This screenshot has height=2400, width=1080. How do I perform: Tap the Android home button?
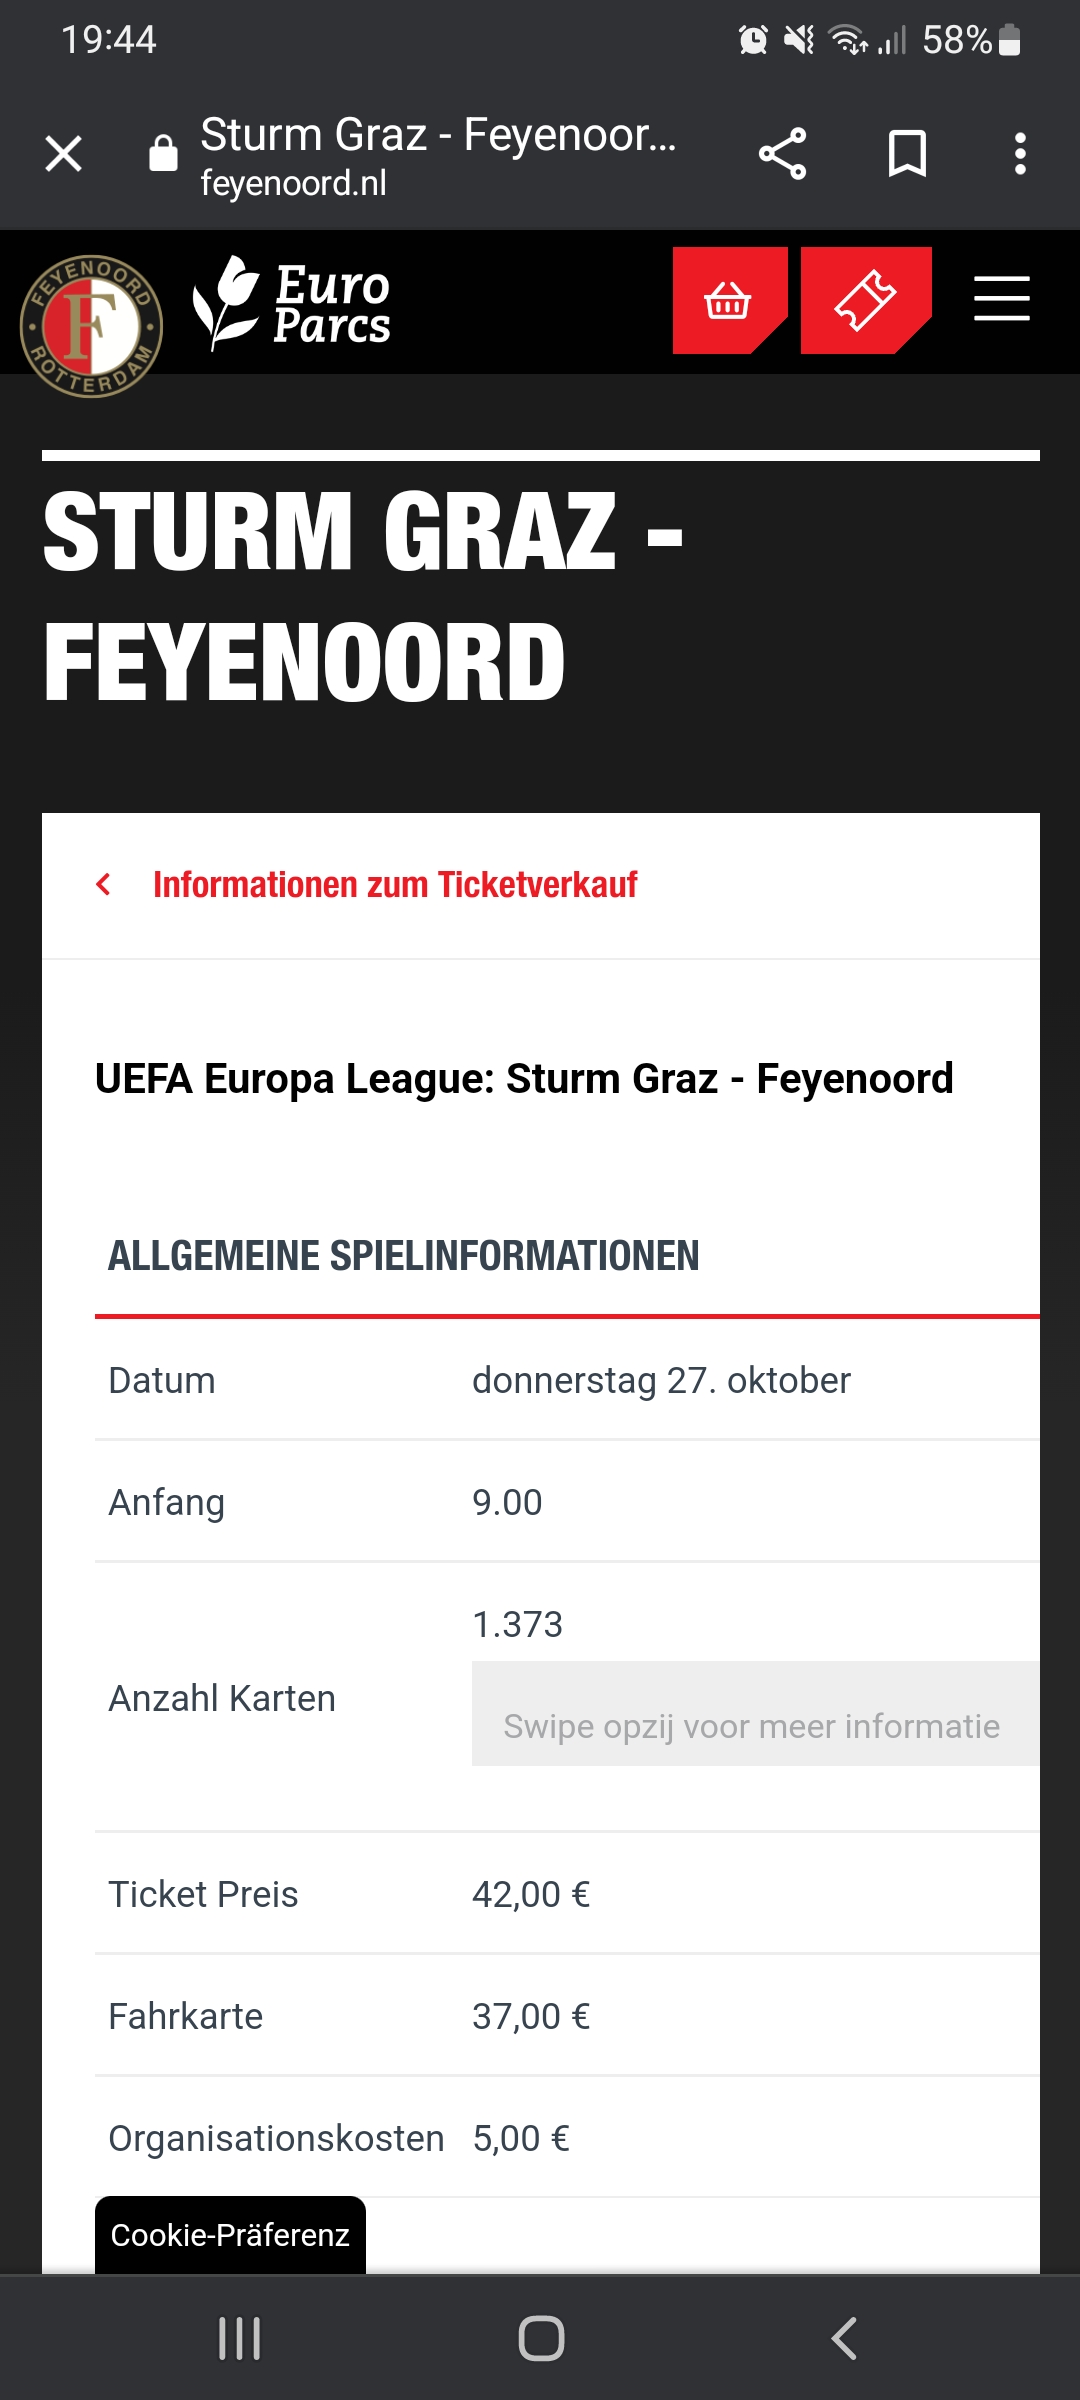[x=541, y=2339]
